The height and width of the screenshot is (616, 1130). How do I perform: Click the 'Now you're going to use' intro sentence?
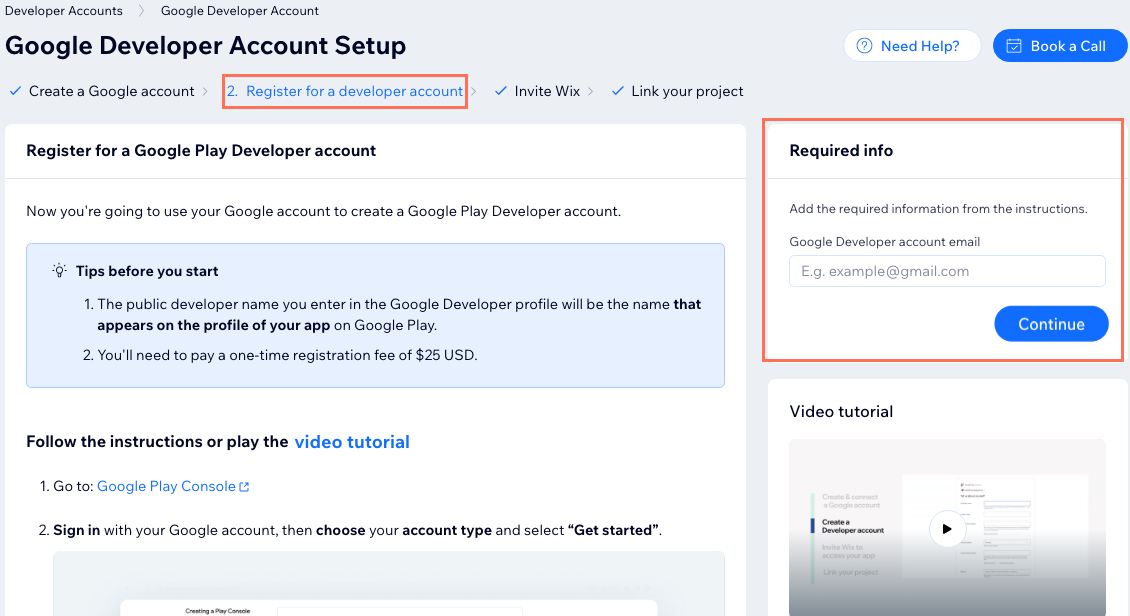[324, 211]
